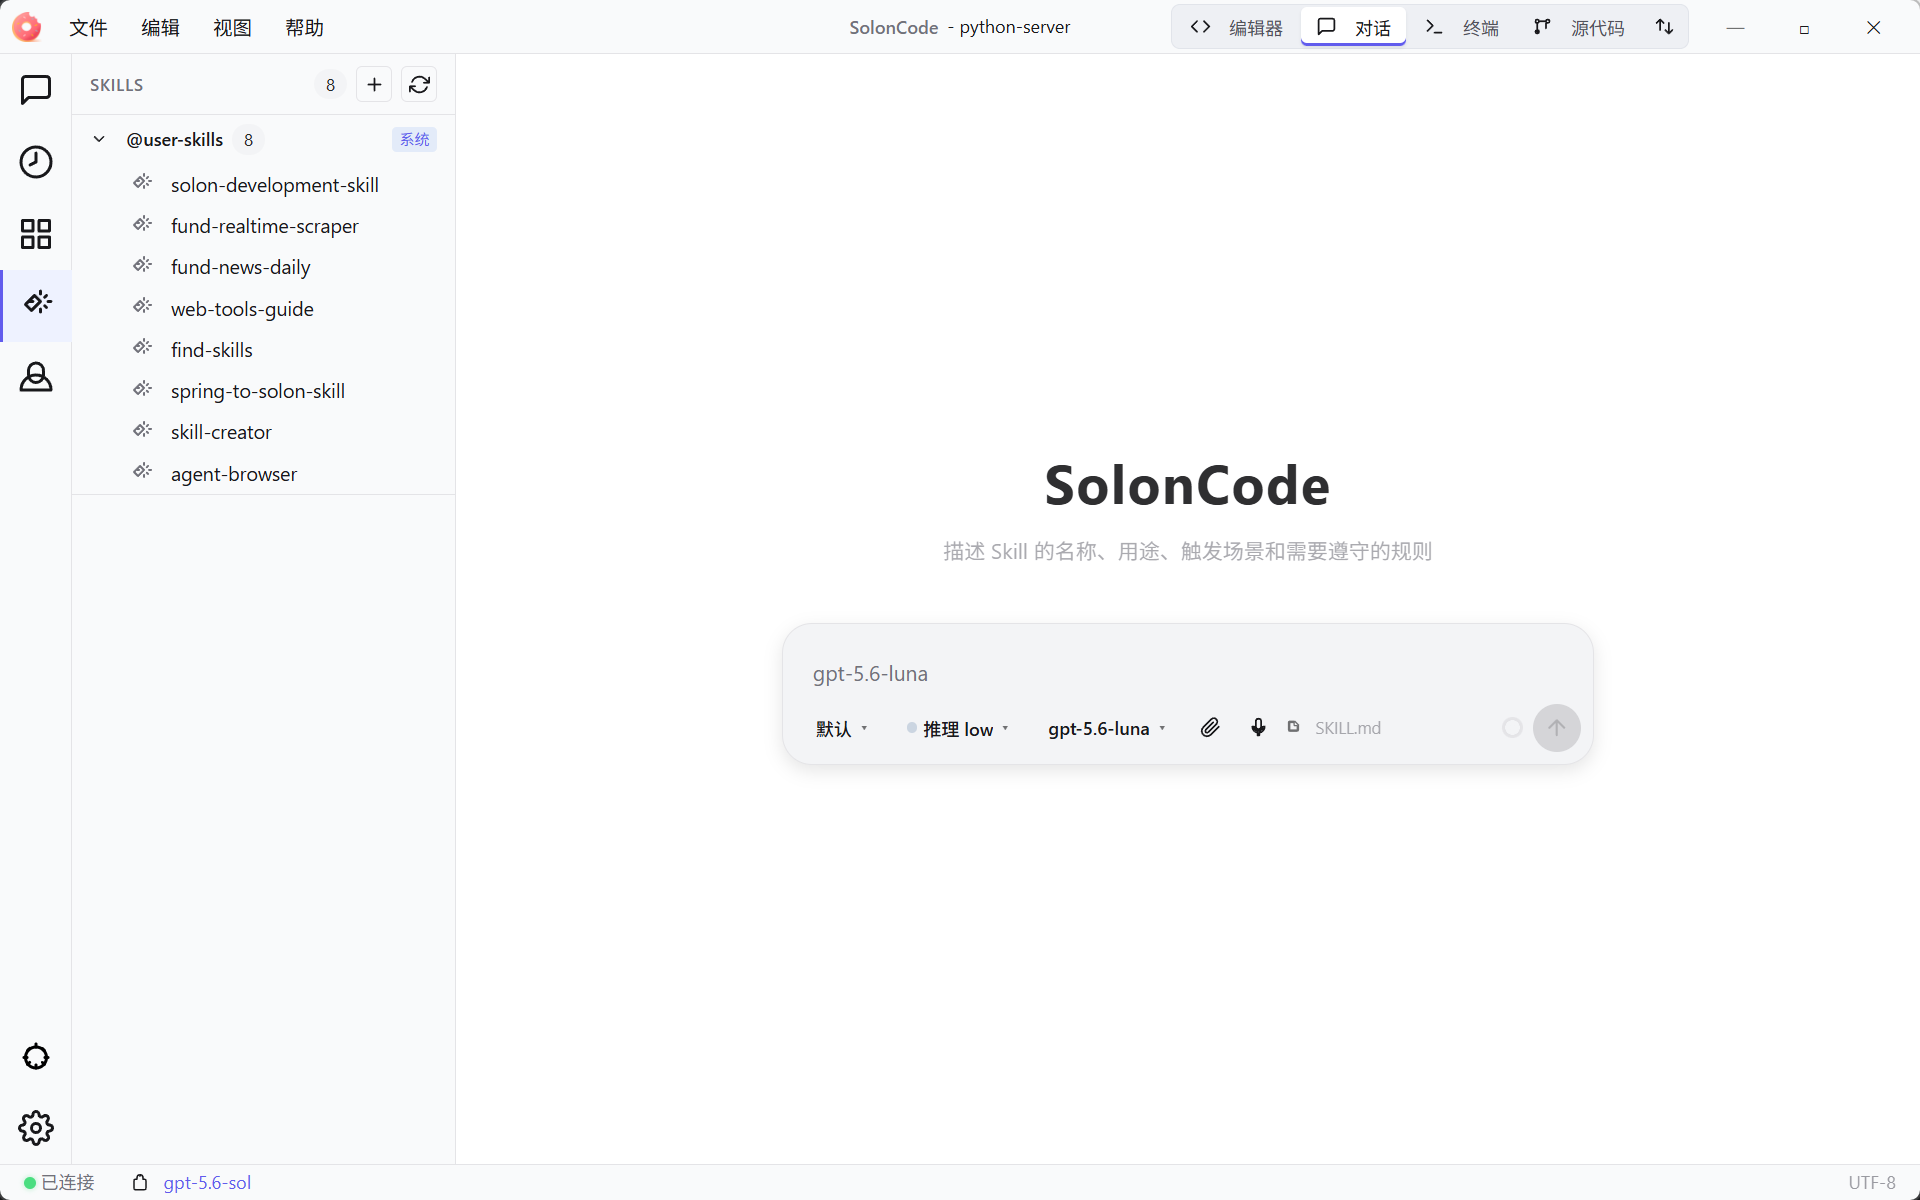Select the Skills sparkle sidebar icon

point(37,303)
